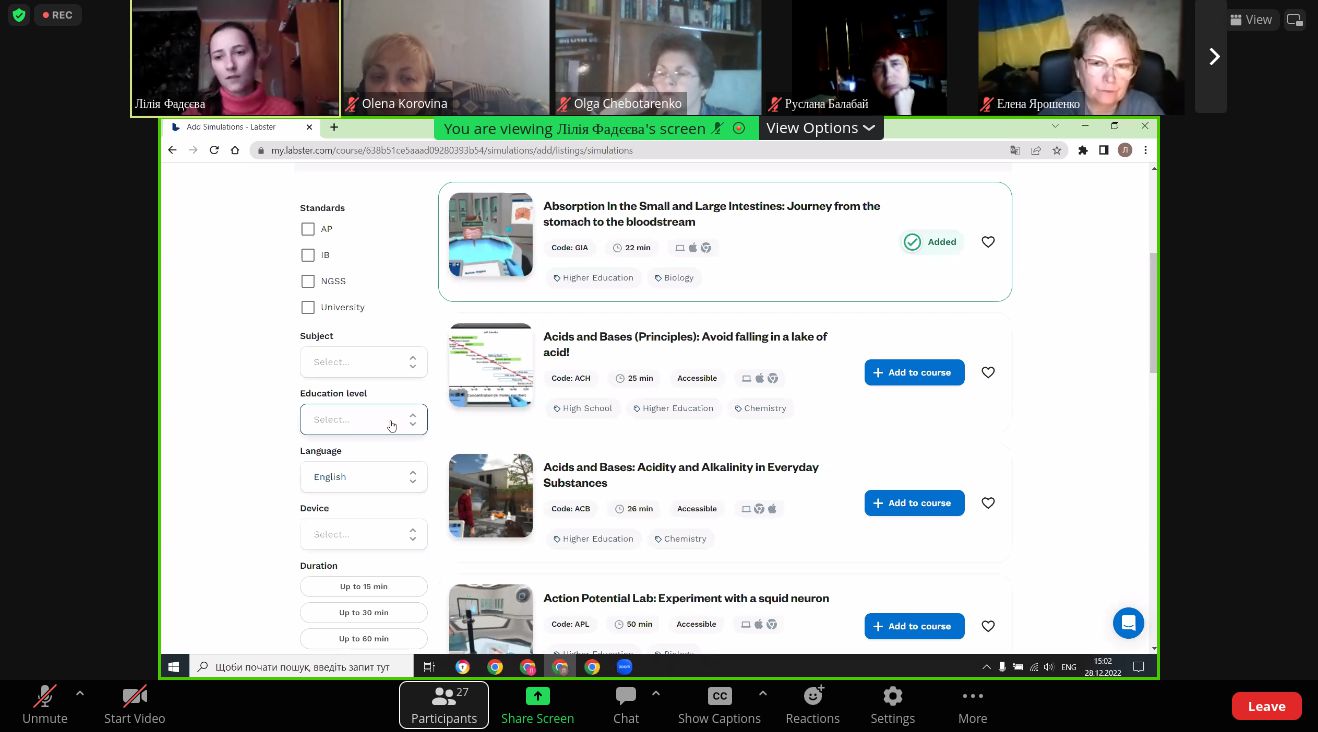1318x732 pixels.
Task: Enable the University standards checkbox
Action: coord(308,307)
